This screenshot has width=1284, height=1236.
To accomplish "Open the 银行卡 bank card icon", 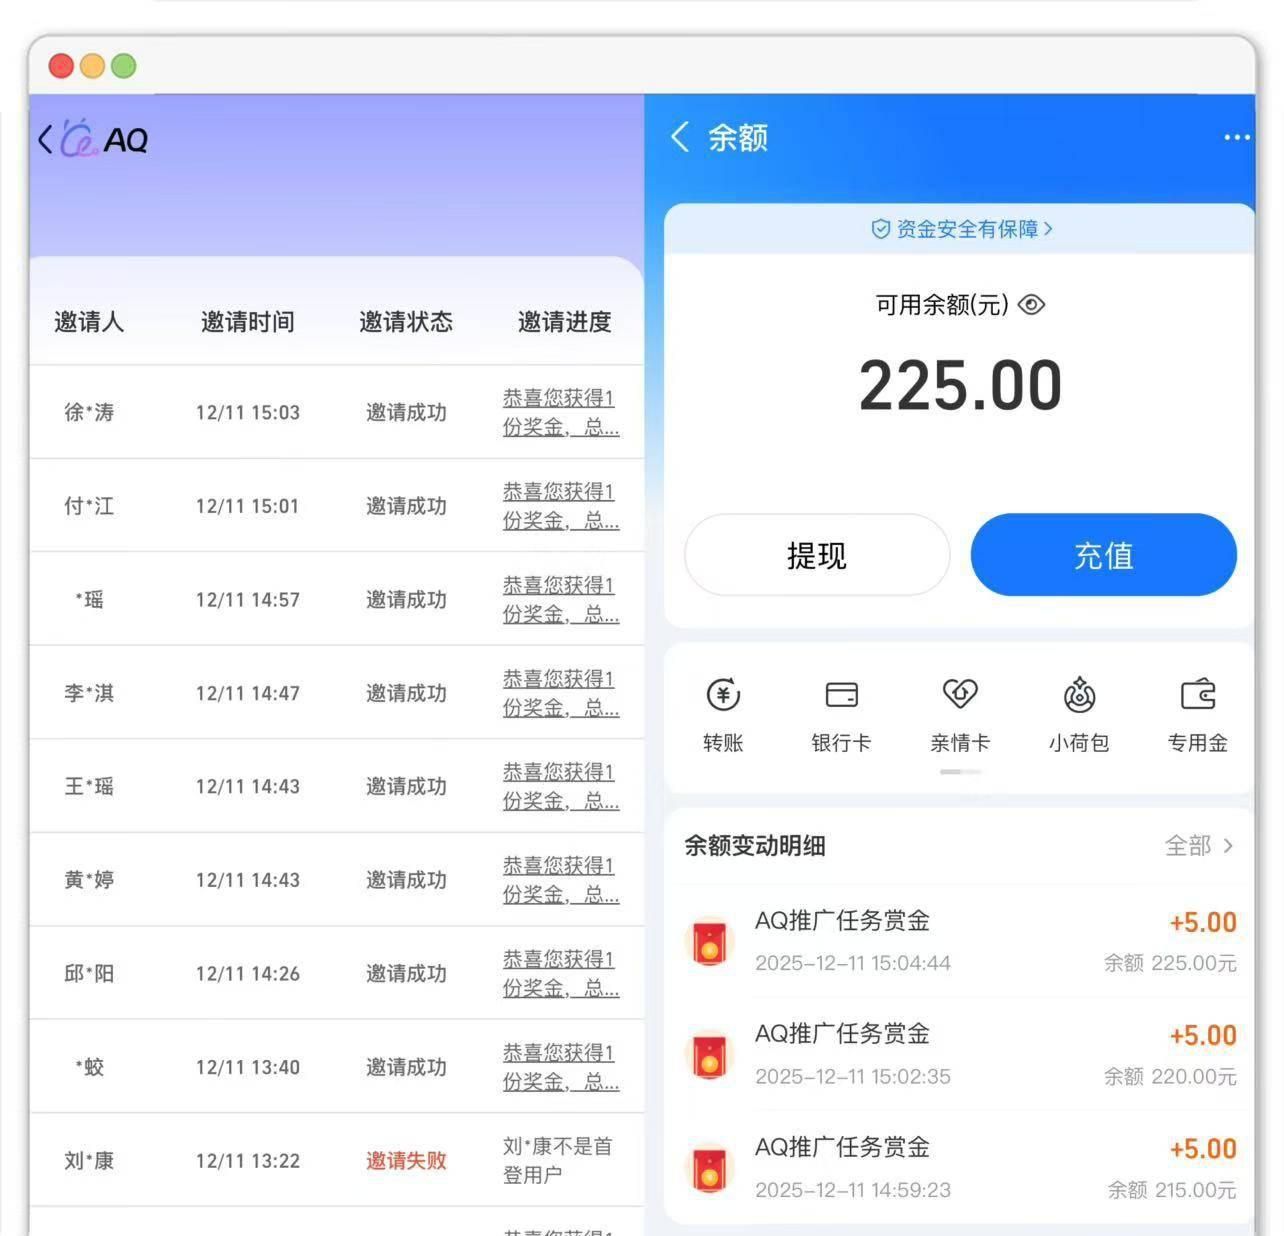I will click(841, 694).
